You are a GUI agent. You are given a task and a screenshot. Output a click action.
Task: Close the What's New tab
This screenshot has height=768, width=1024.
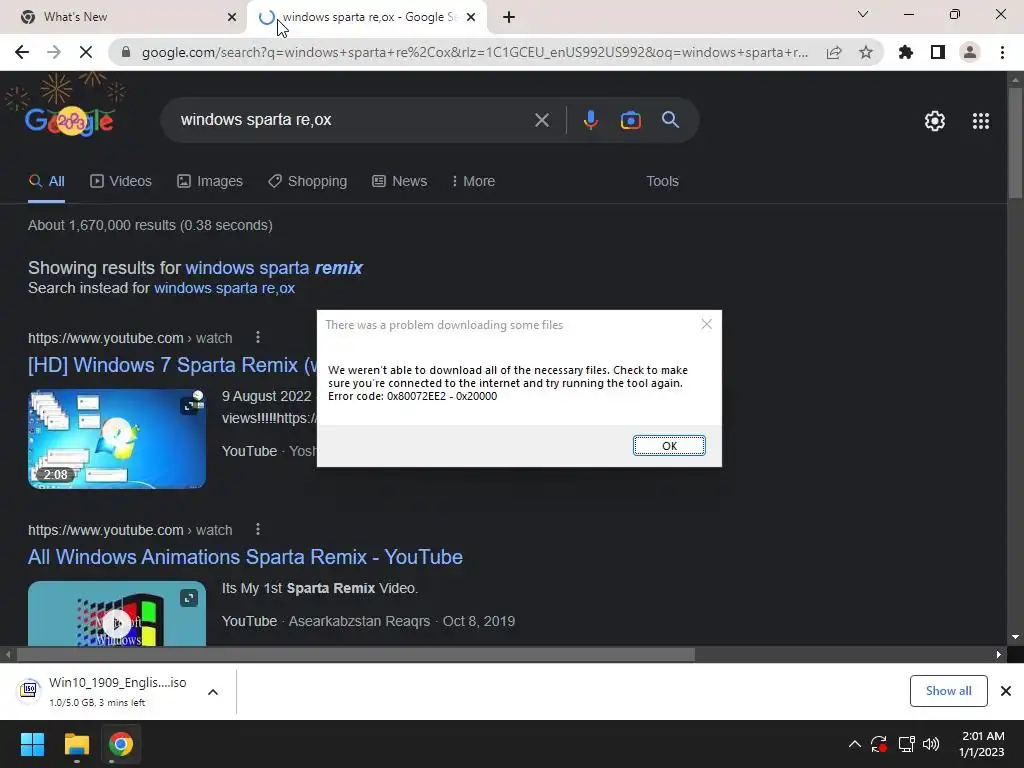tap(231, 17)
